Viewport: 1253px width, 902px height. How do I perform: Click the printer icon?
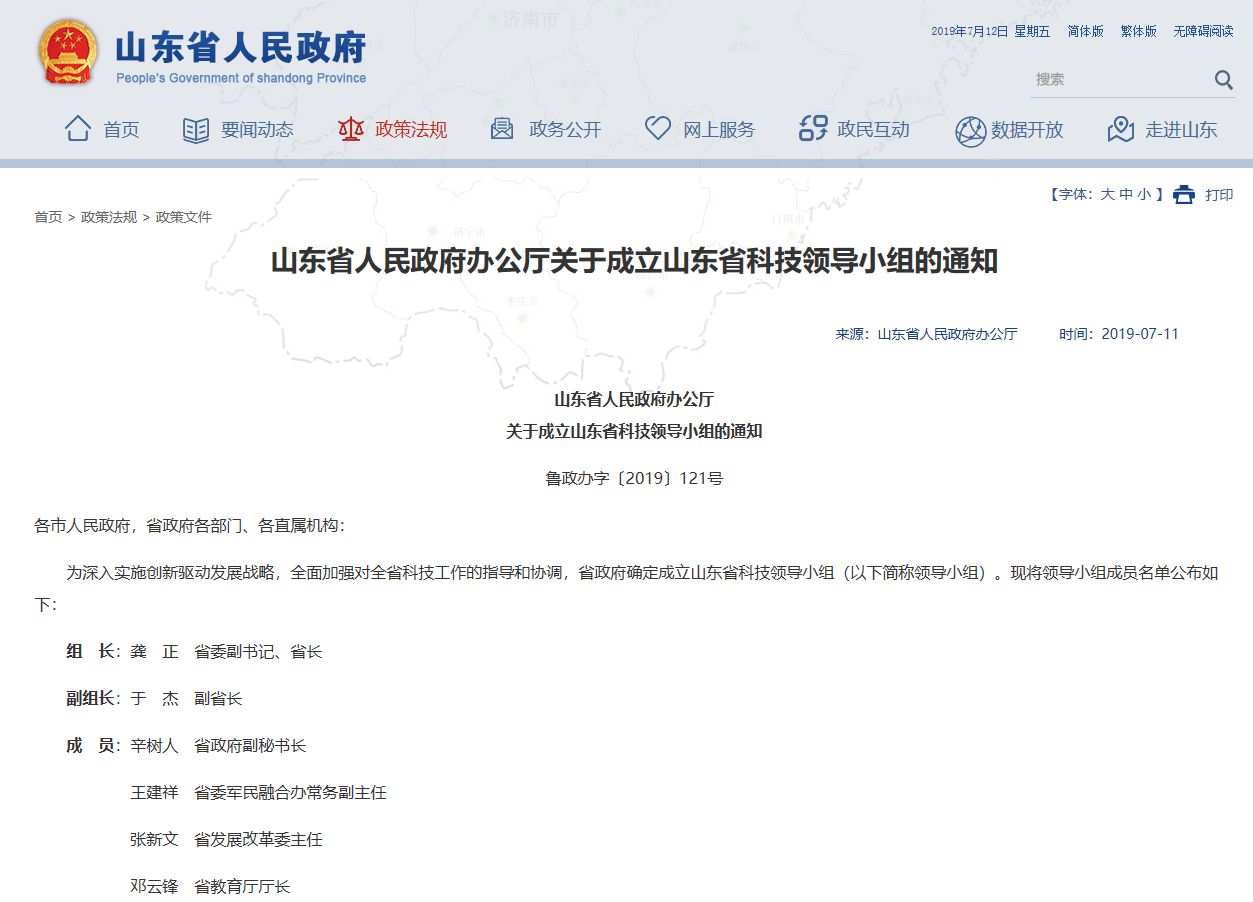click(x=1184, y=195)
